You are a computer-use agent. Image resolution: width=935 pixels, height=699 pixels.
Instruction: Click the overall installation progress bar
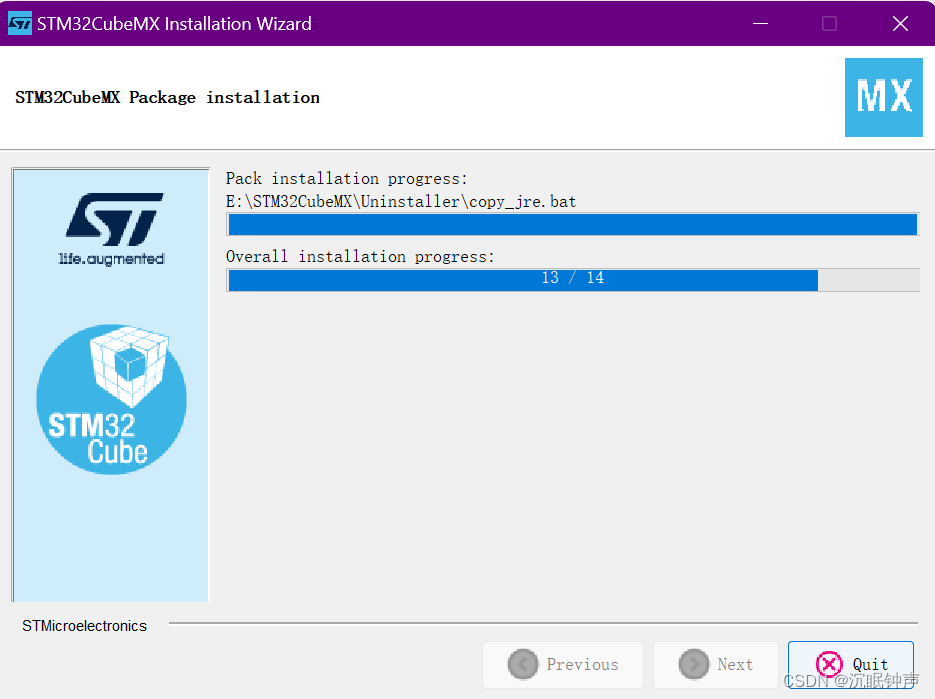(x=572, y=280)
